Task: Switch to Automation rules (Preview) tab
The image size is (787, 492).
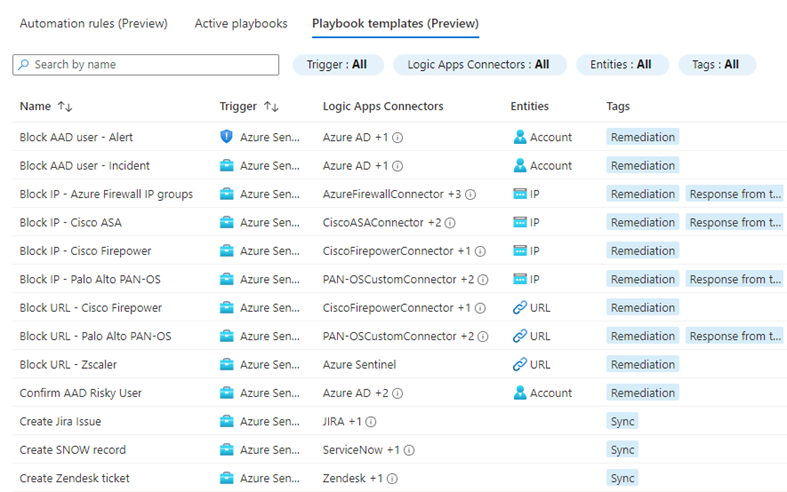Action: [x=94, y=23]
